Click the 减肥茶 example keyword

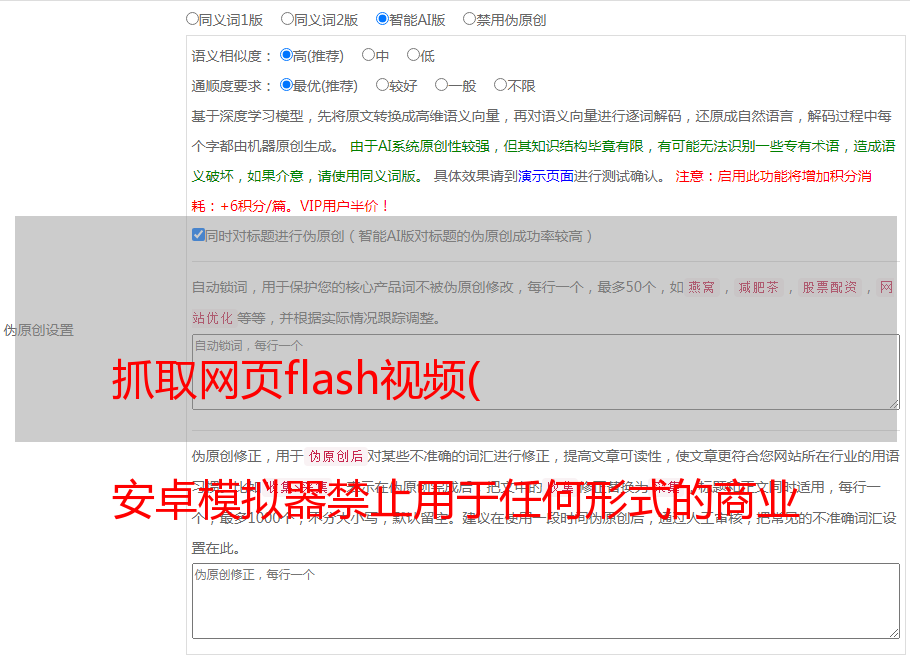pyautogui.click(x=758, y=287)
